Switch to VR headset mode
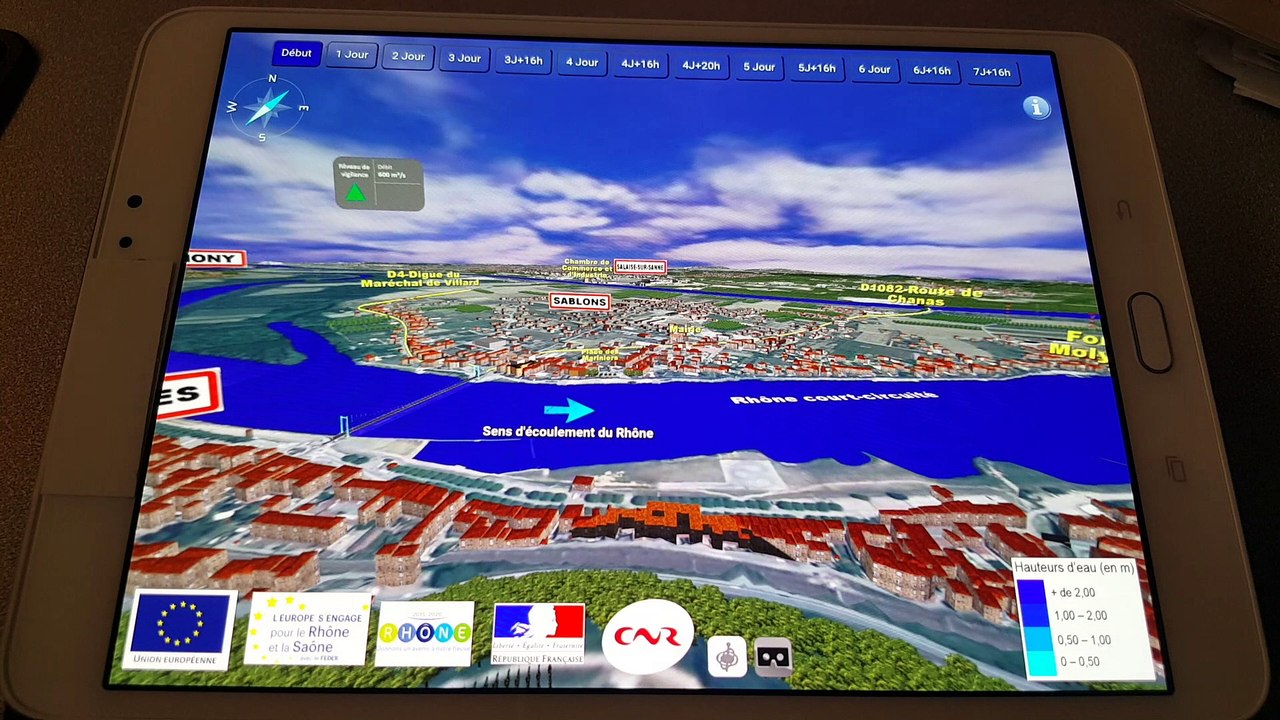Screen dimensions: 1280x720 coord(773,657)
